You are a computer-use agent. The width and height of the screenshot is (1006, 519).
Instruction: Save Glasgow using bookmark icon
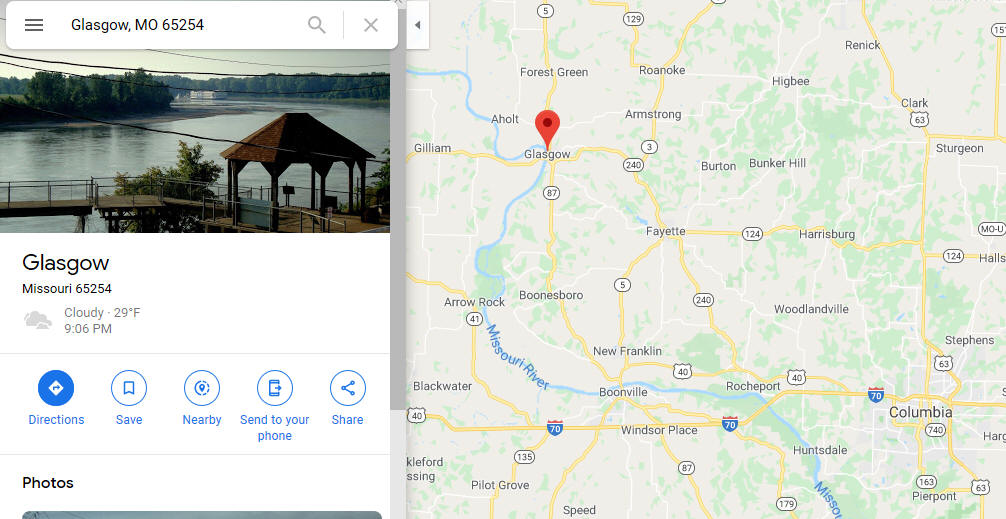tap(129, 388)
